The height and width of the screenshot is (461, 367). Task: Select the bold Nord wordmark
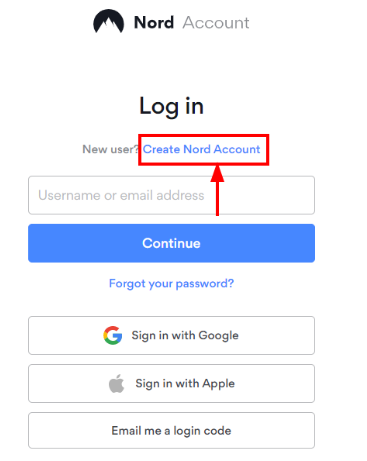point(154,23)
